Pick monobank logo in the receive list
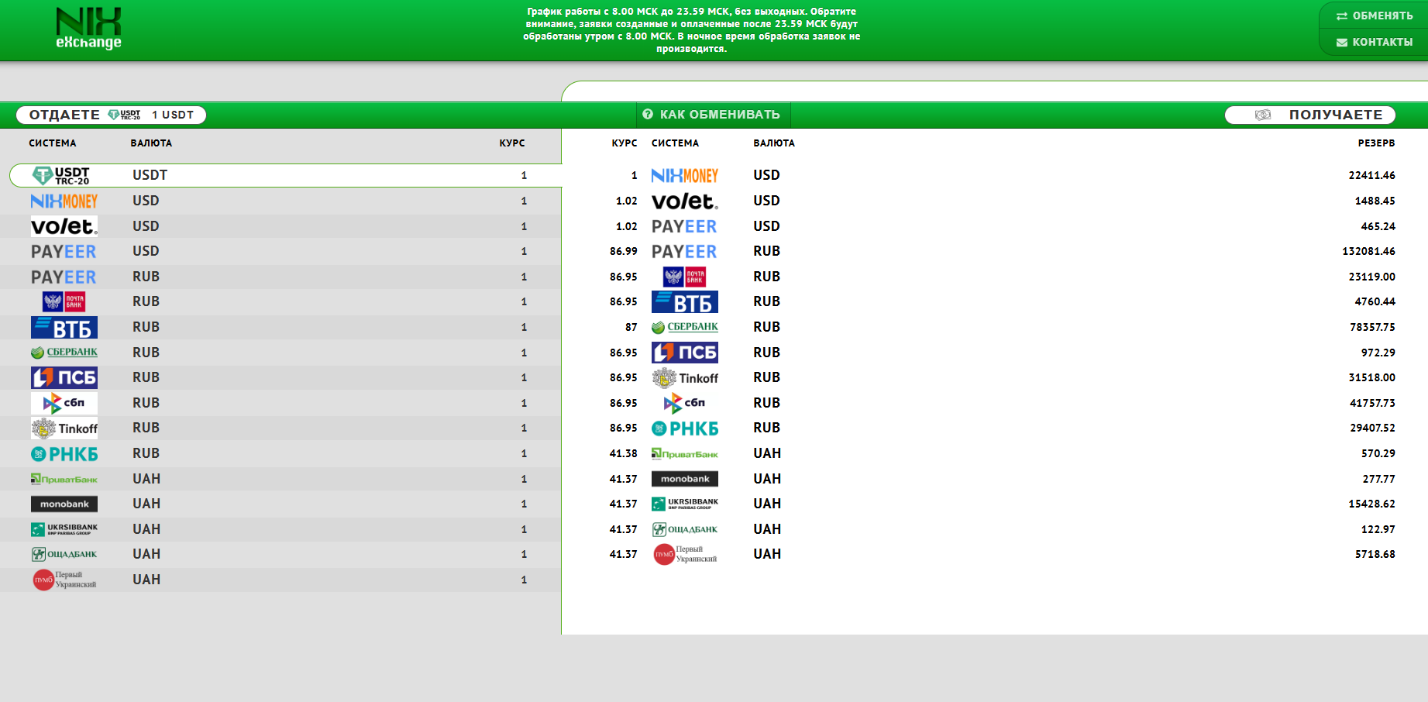This screenshot has height=702, width=1428. click(685, 479)
